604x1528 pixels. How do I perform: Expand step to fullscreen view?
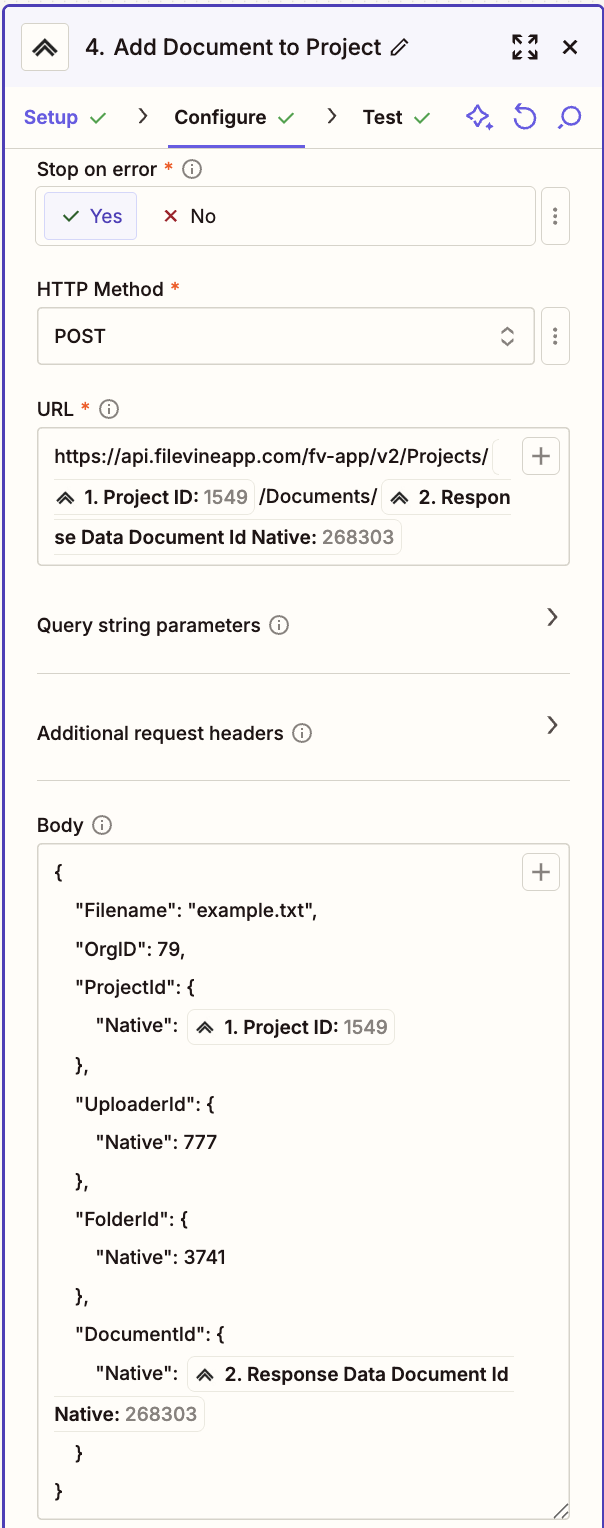[x=524, y=46]
